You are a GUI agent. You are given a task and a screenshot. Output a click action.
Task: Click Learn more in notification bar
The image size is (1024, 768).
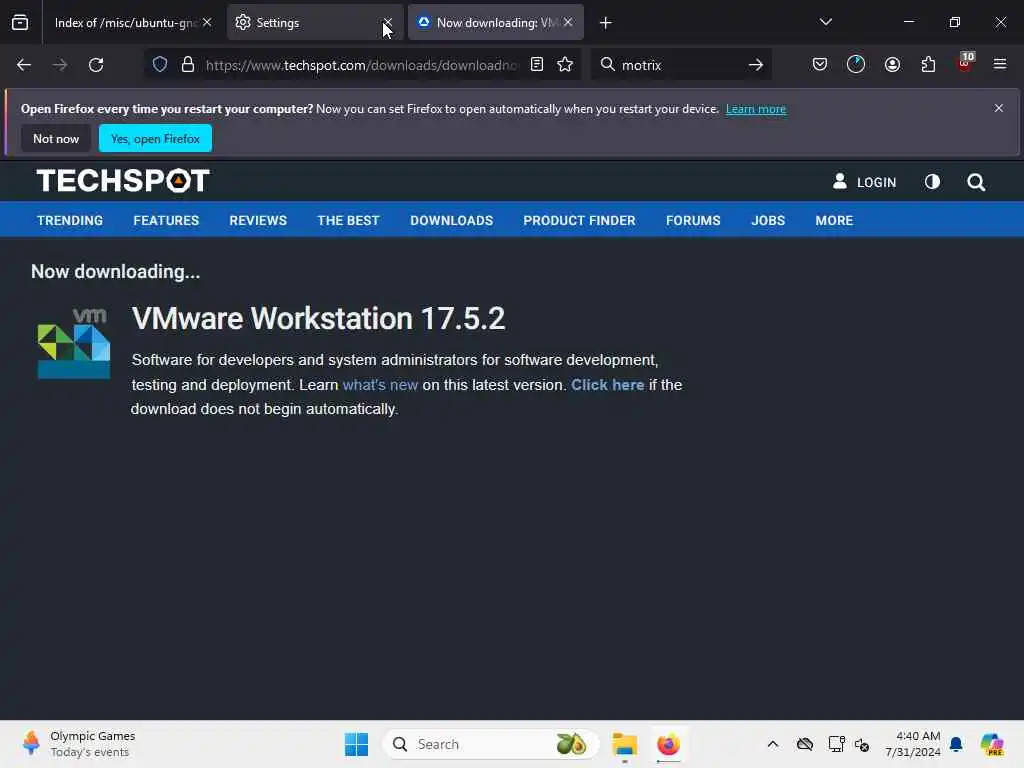coord(756,109)
